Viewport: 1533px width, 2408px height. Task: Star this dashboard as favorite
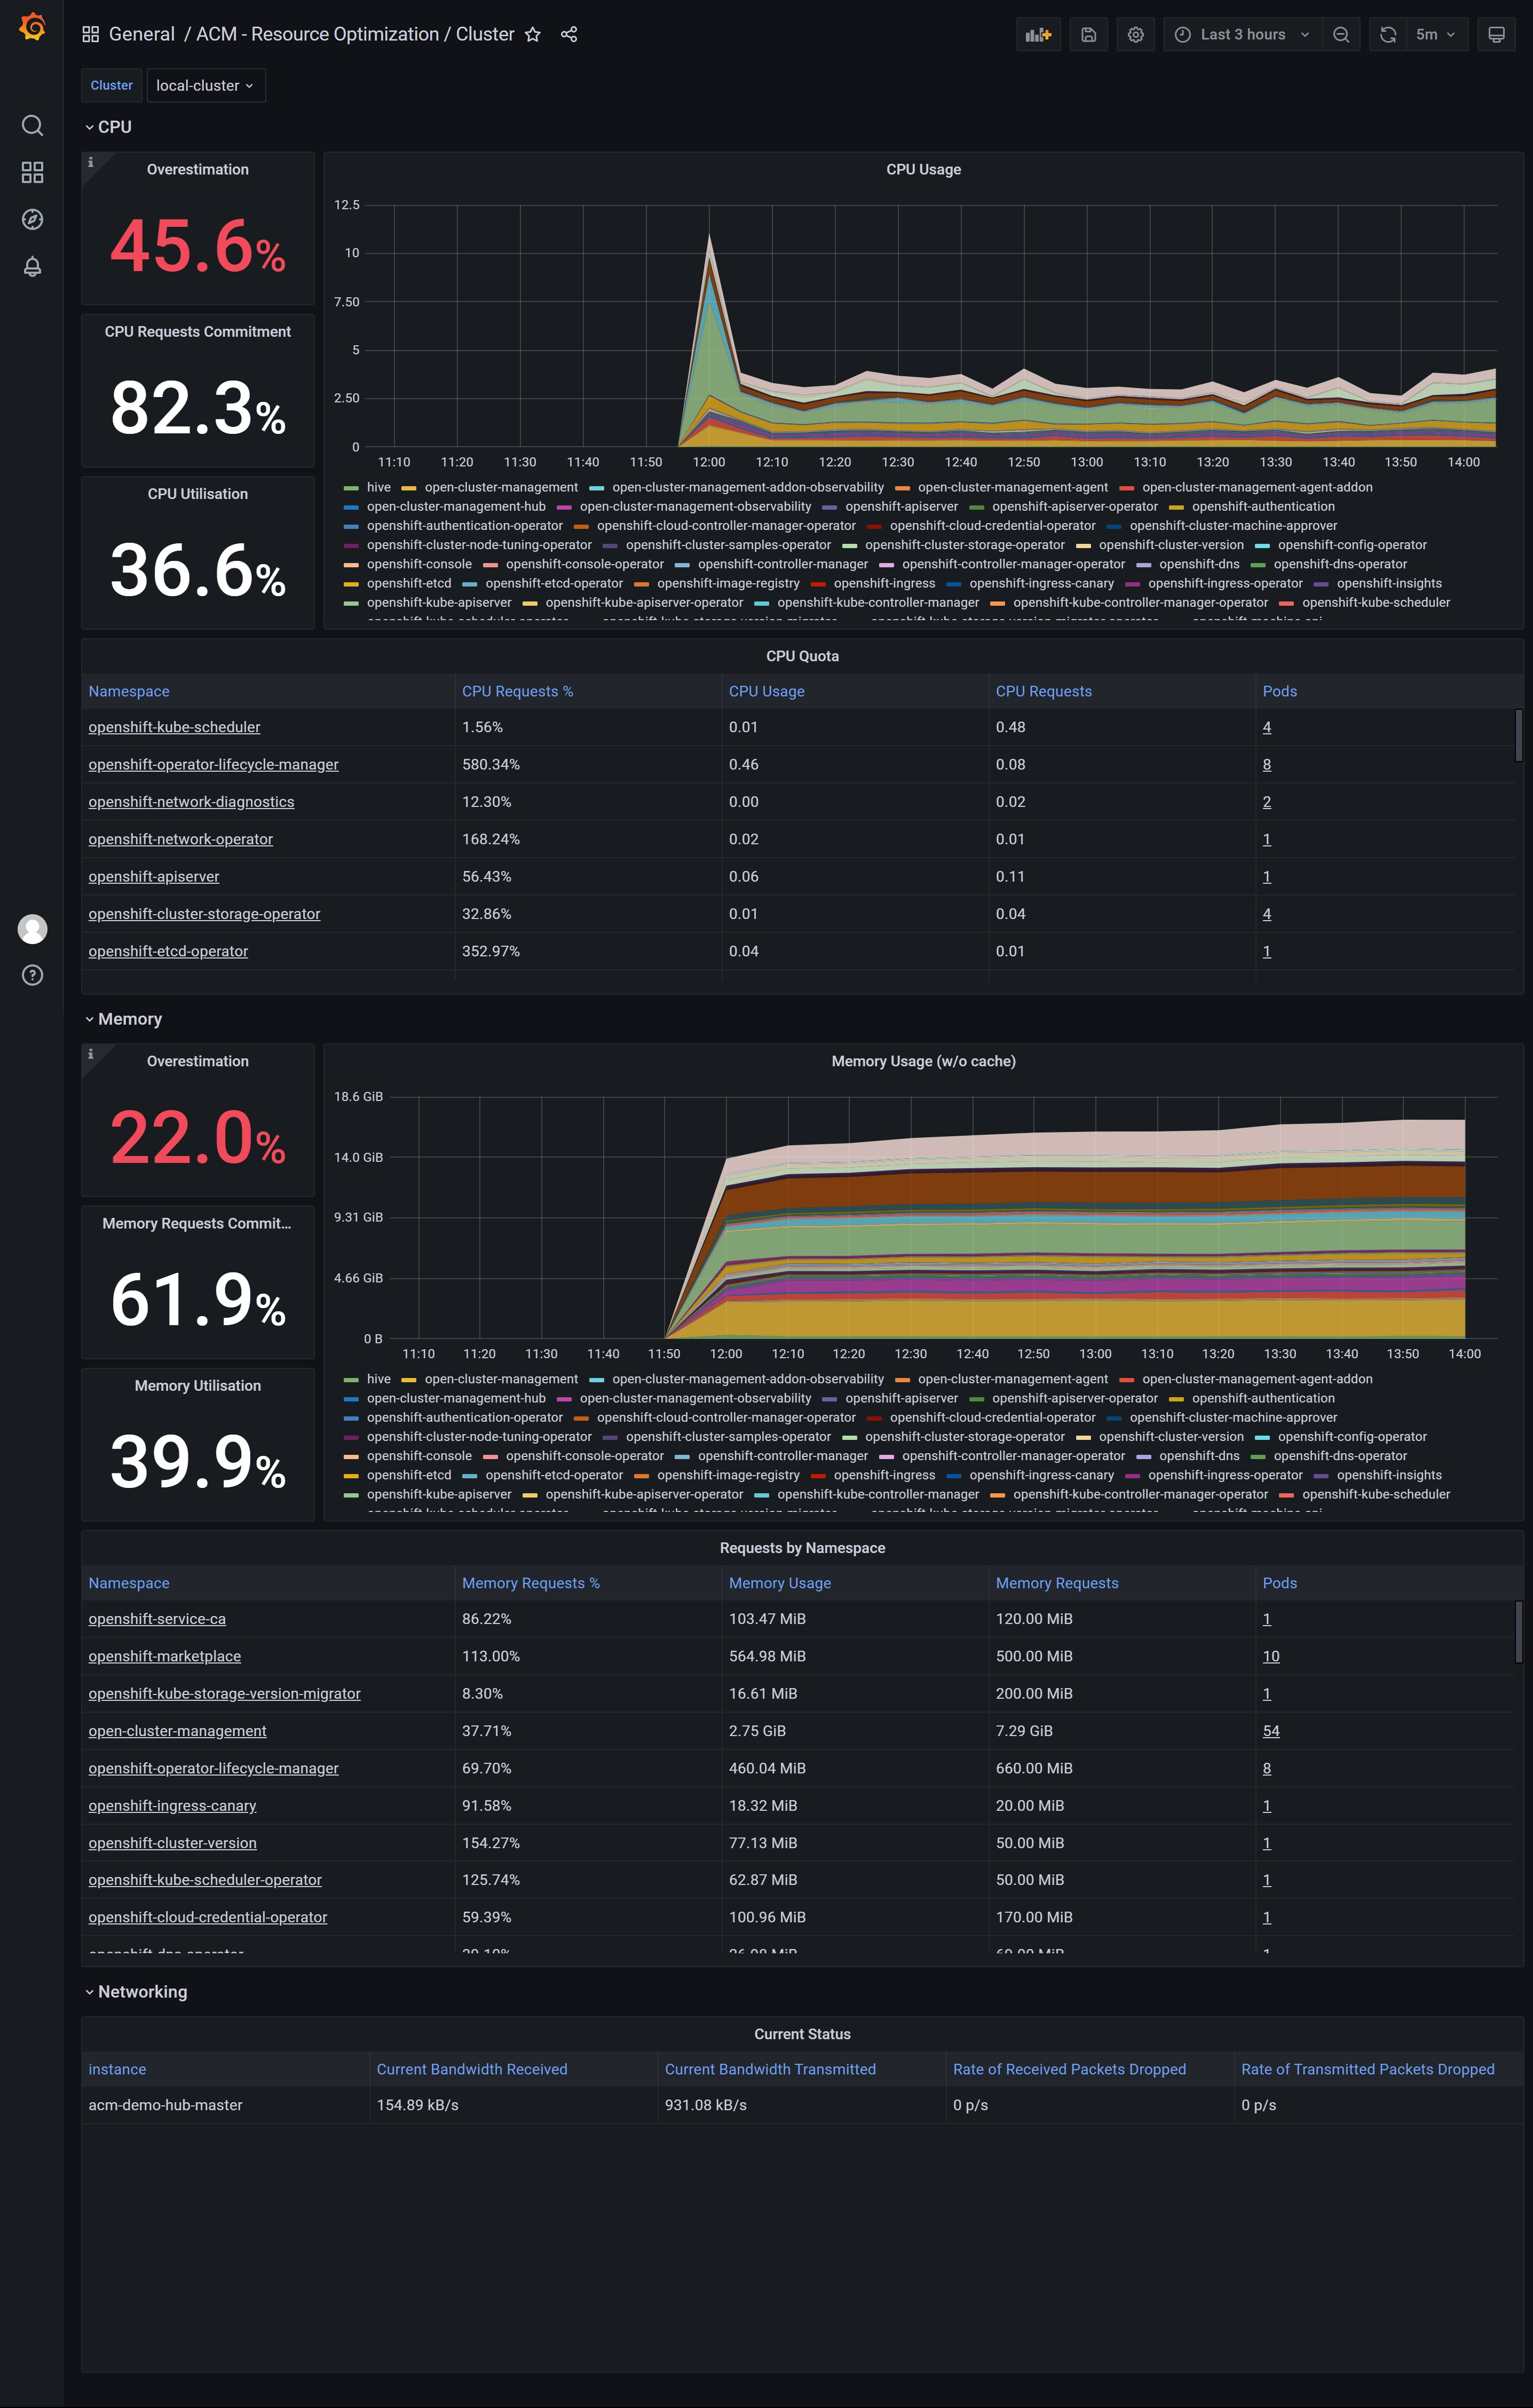[533, 34]
